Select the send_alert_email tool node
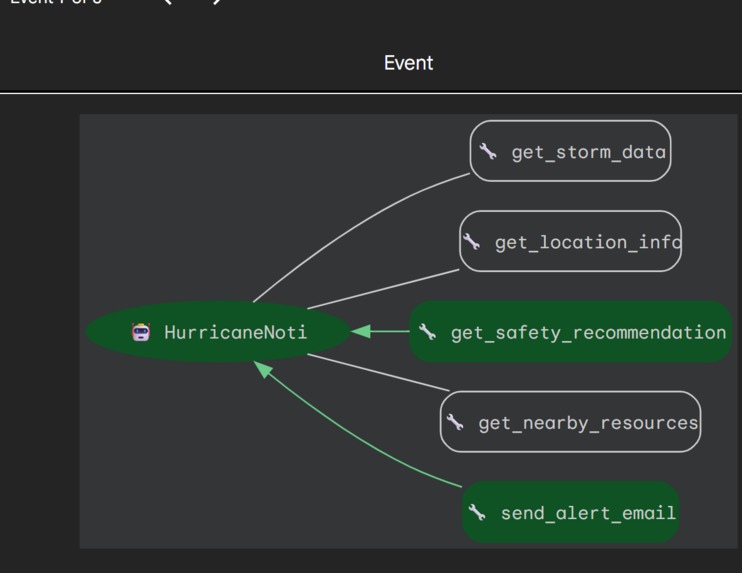Screen dimensions: 742x573 click(x=570, y=512)
